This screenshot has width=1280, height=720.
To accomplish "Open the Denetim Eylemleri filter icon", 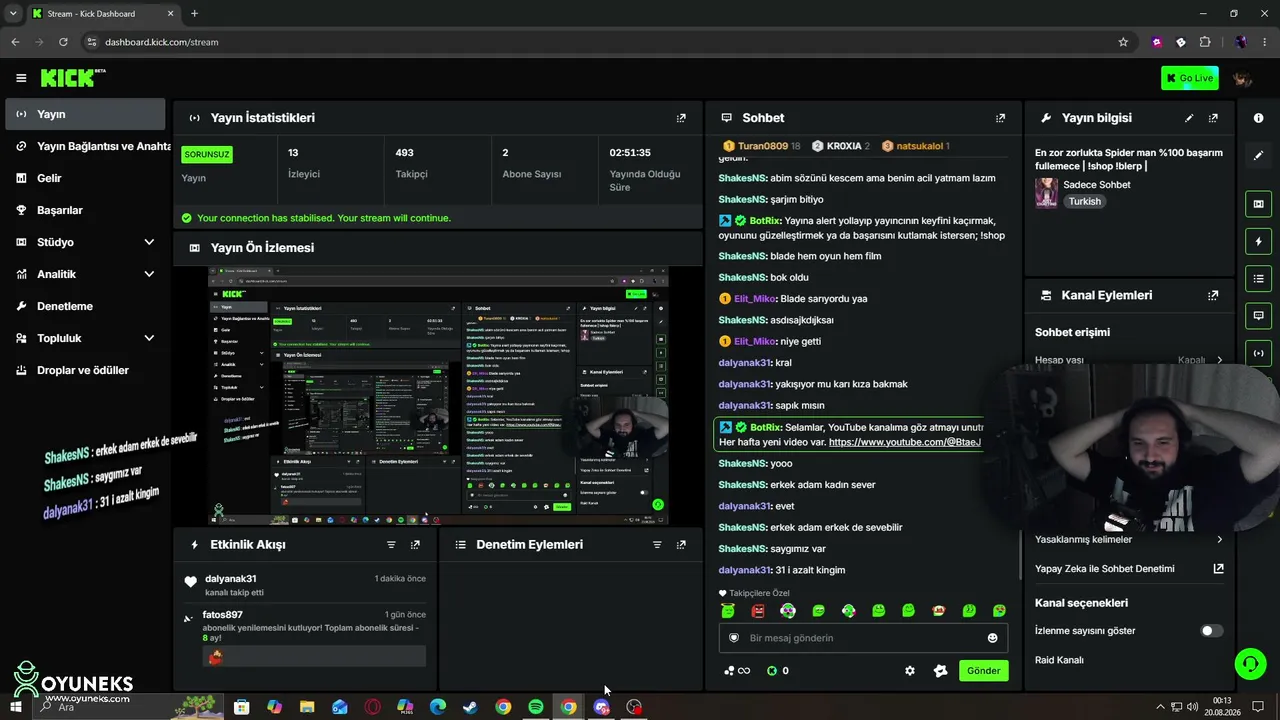I will click(x=657, y=545).
